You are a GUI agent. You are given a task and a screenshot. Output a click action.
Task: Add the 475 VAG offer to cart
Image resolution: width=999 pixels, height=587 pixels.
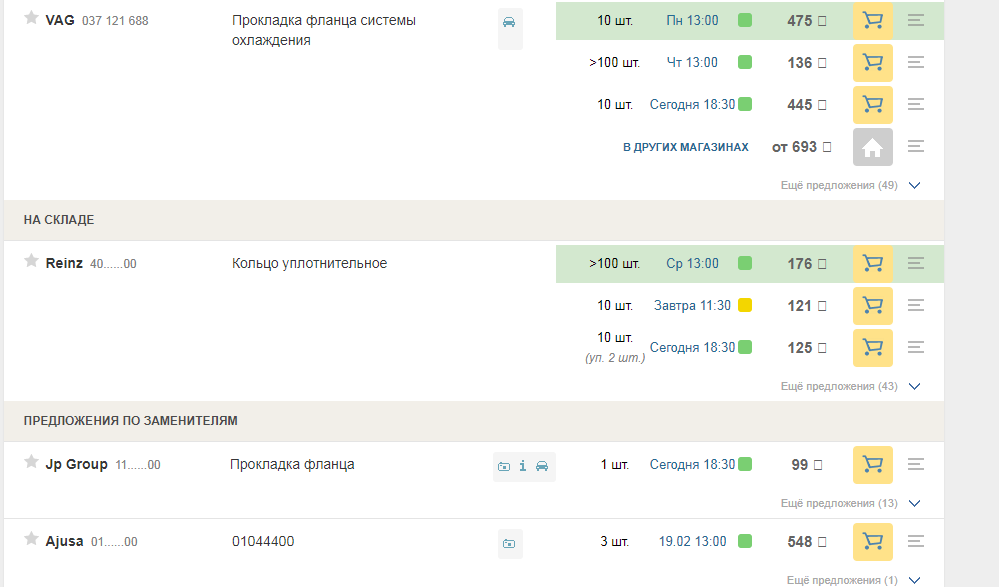(872, 21)
